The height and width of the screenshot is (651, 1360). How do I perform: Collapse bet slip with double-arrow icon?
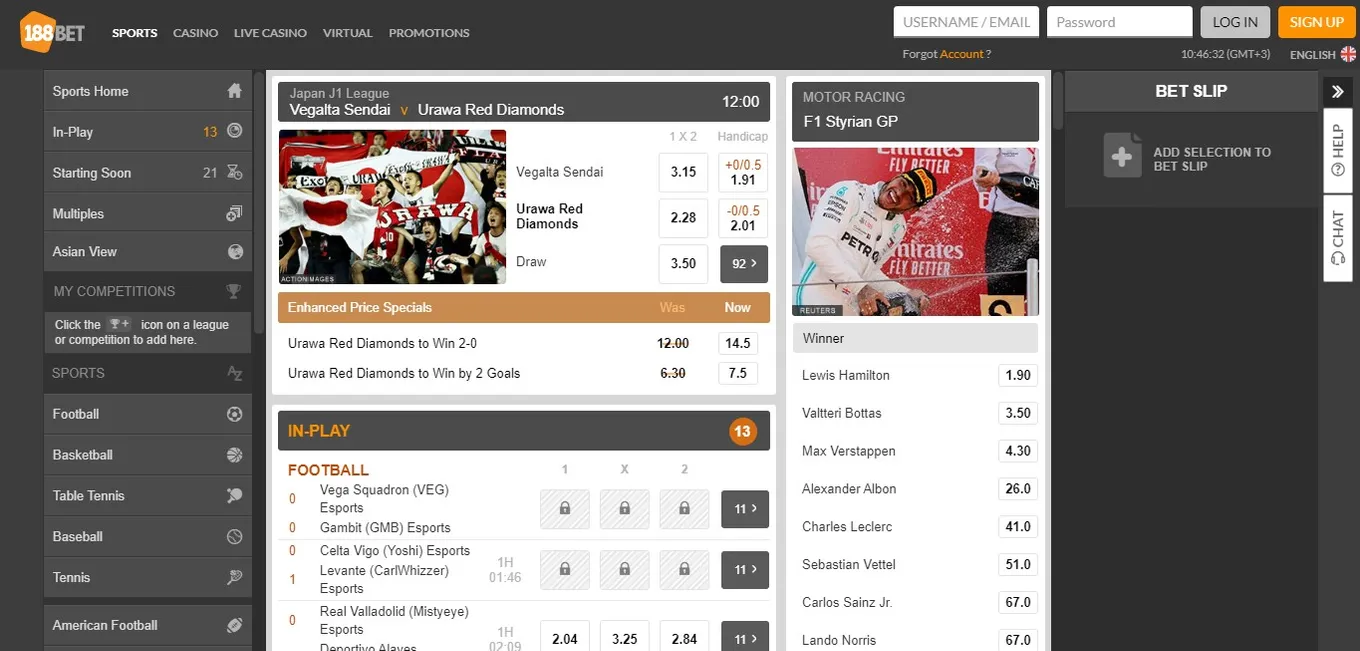1338,91
